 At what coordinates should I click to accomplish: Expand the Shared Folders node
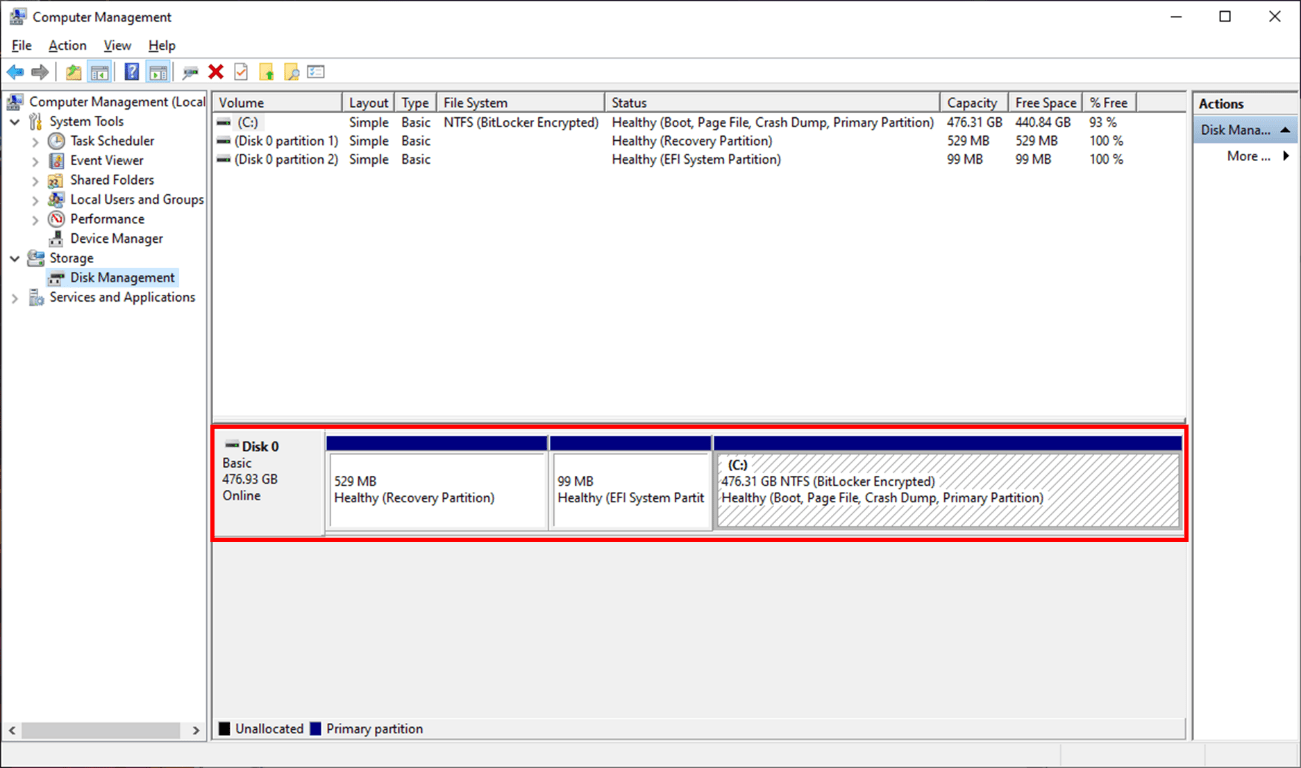tap(36, 180)
